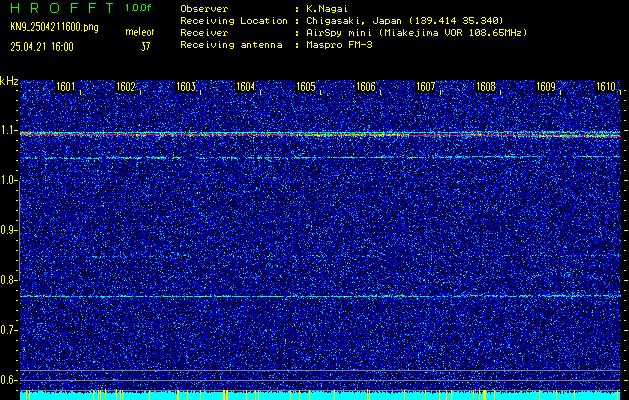Click the Observer field label

coord(204,8)
